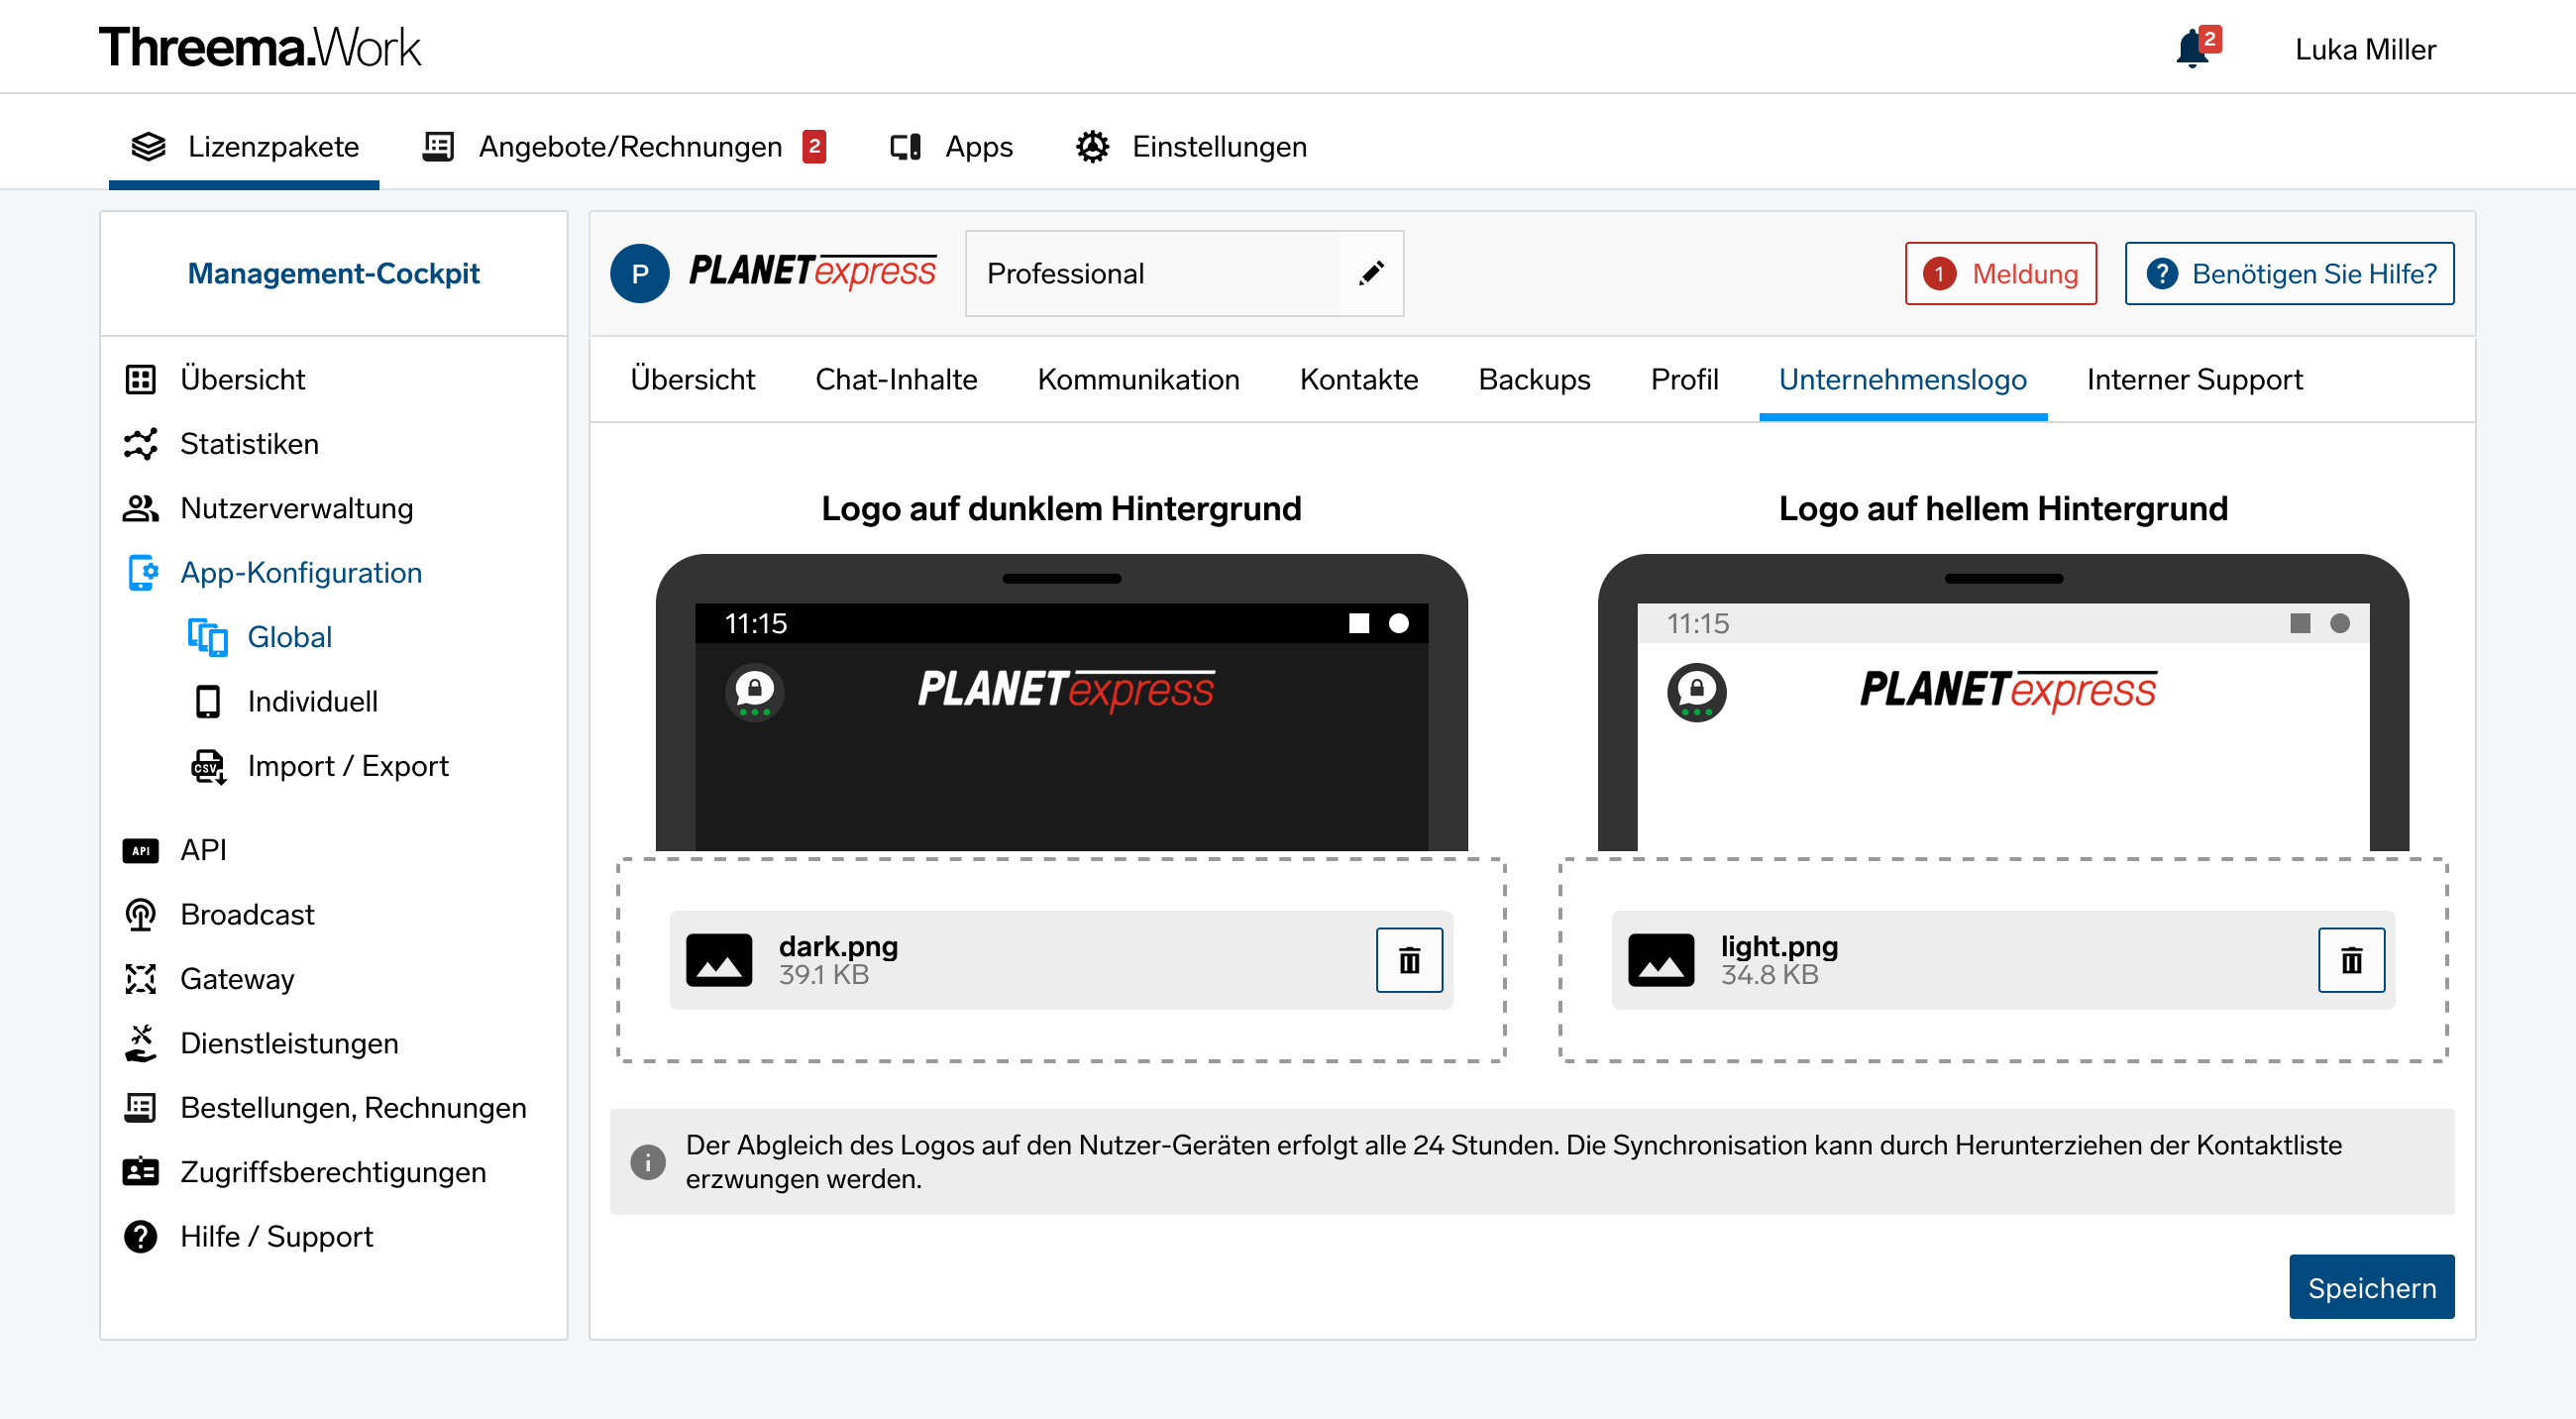2576x1419 pixels.
Task: Click the Threema.Work logo
Action: click(x=259, y=47)
